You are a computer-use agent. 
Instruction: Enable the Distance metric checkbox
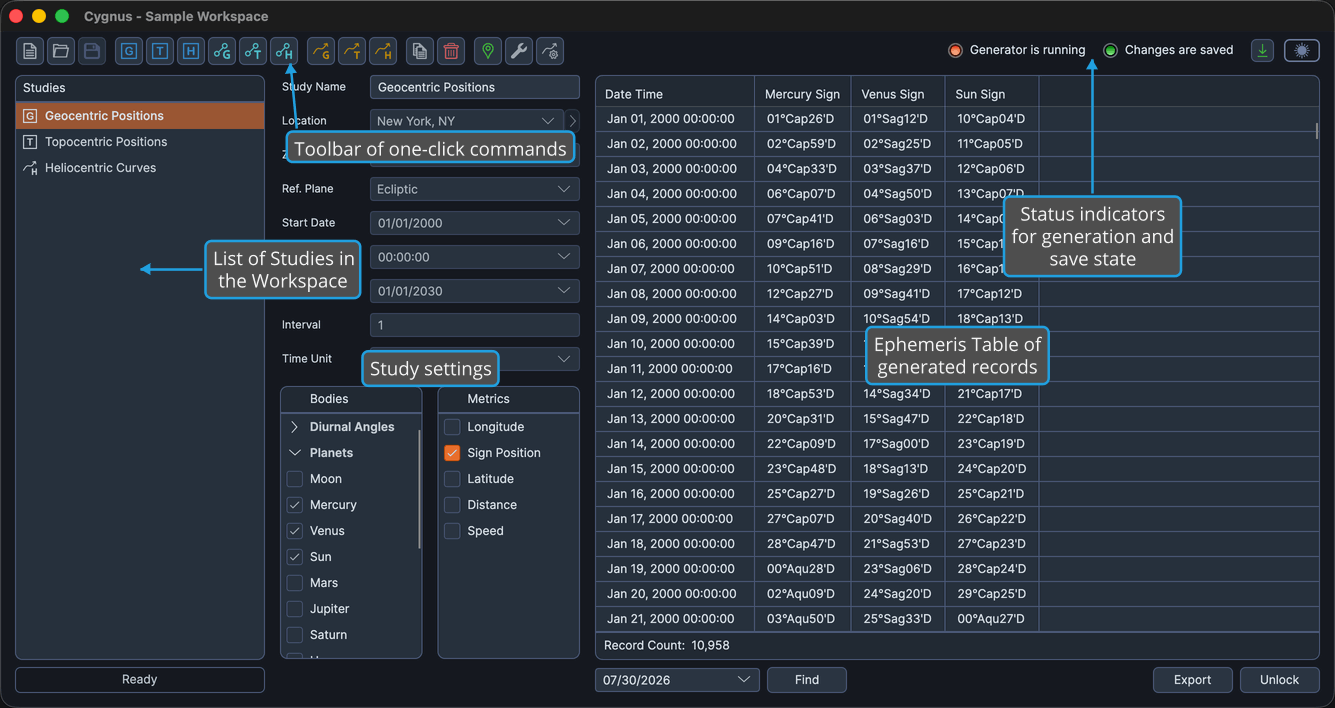452,505
